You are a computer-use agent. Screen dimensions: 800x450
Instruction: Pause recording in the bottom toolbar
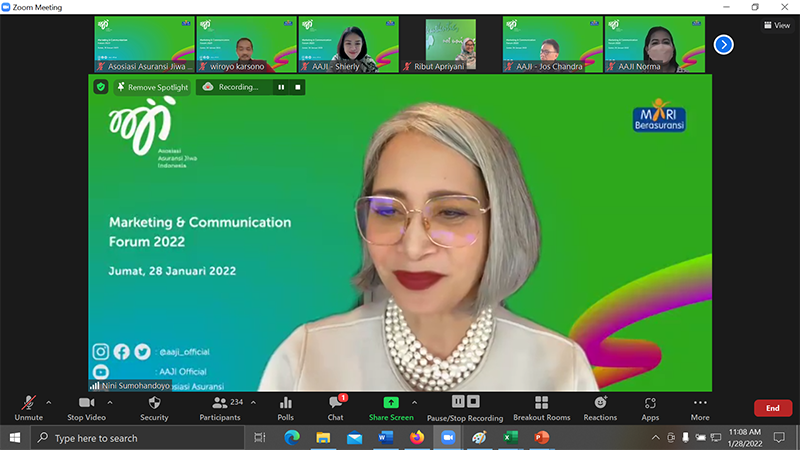point(458,402)
